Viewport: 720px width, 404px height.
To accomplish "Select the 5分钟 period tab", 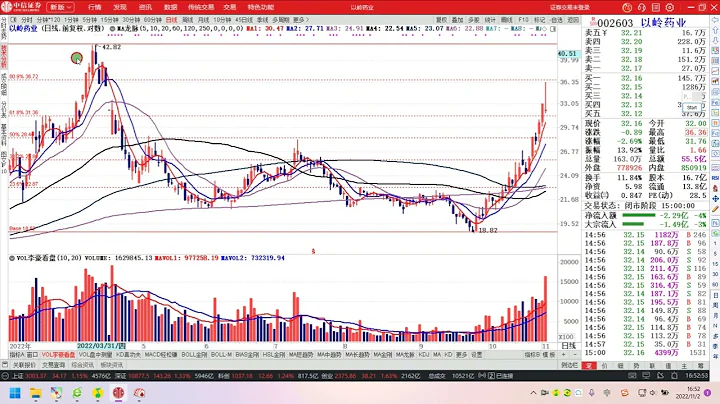I will tap(90, 20).
